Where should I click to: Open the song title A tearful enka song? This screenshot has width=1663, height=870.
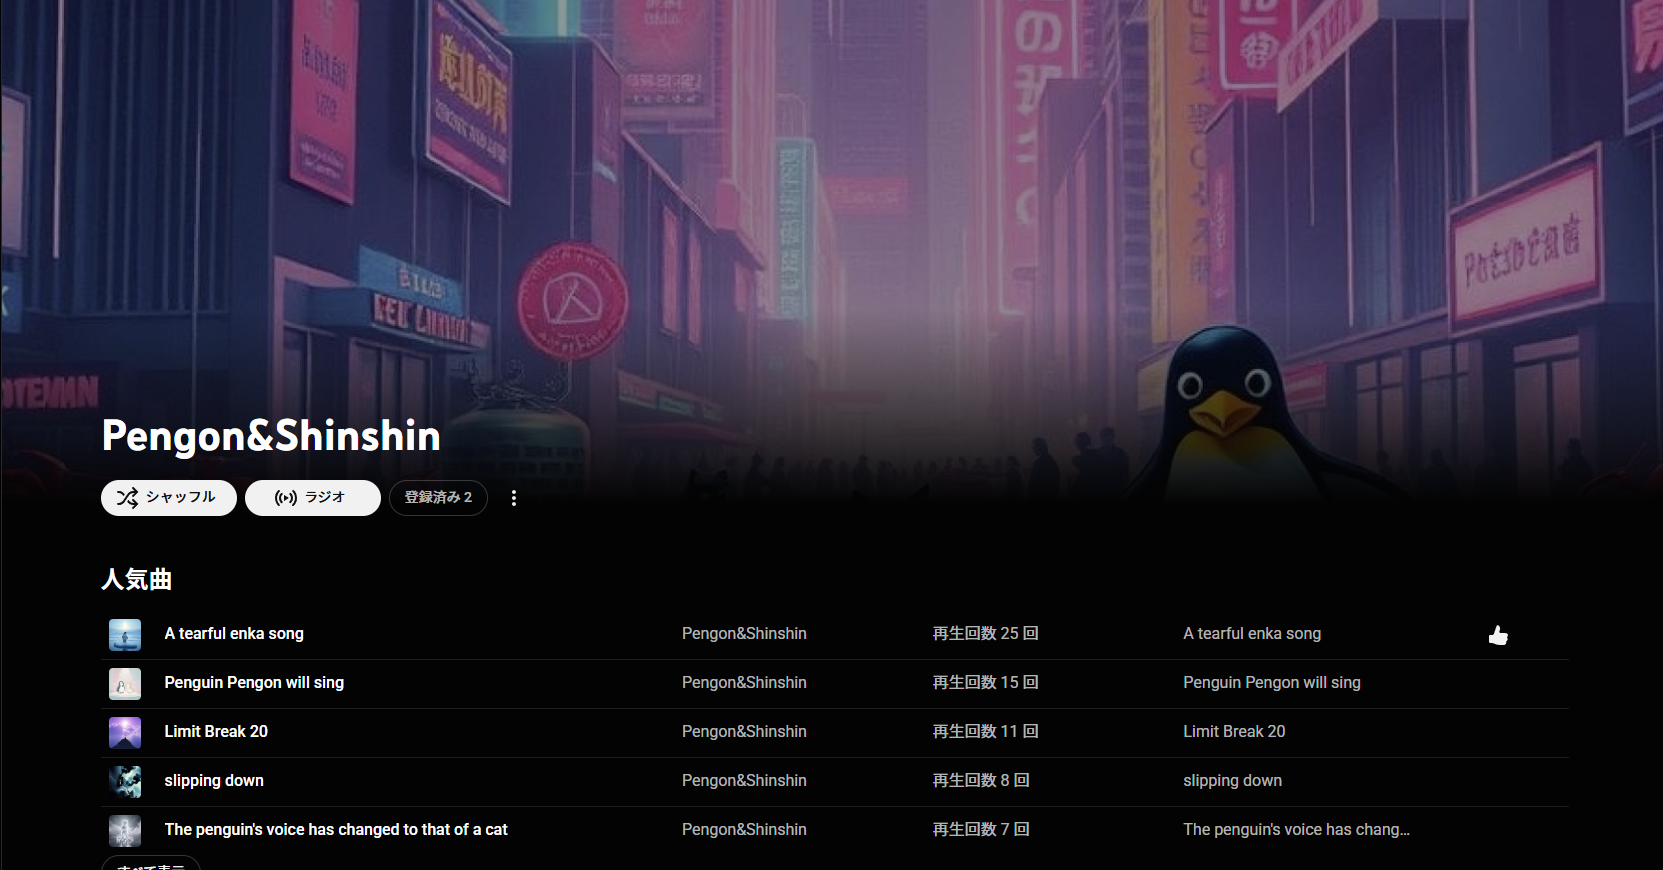point(234,634)
